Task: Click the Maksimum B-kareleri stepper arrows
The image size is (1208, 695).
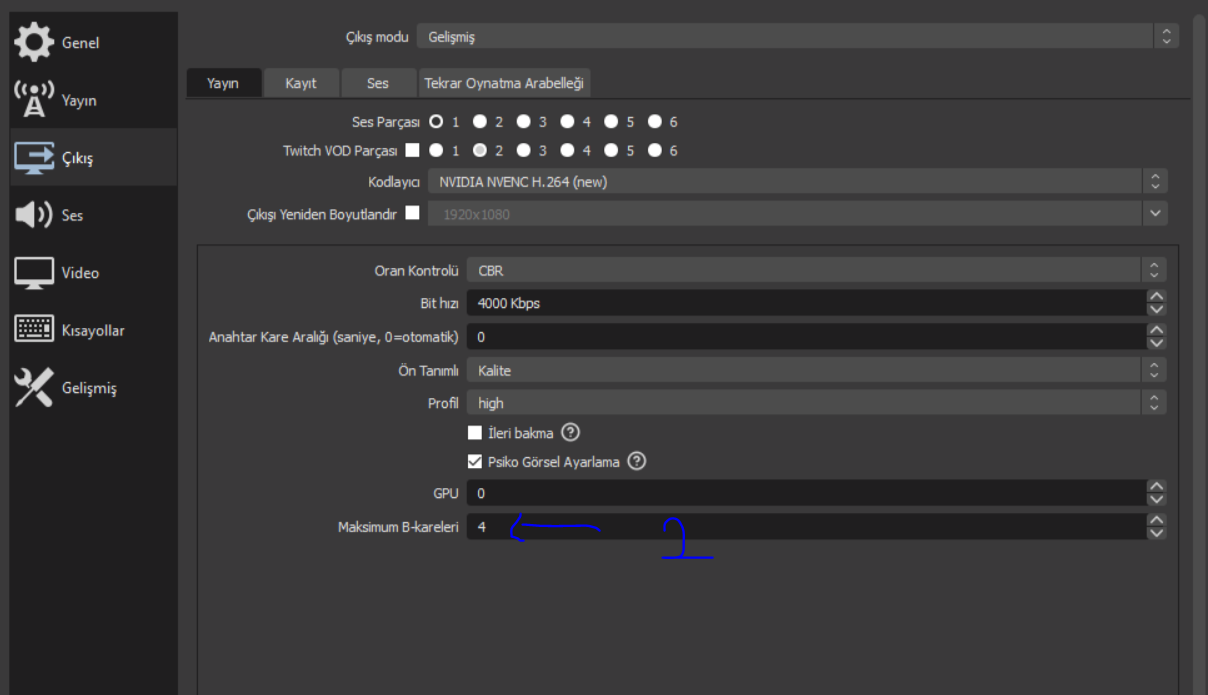Action: click(x=1158, y=527)
